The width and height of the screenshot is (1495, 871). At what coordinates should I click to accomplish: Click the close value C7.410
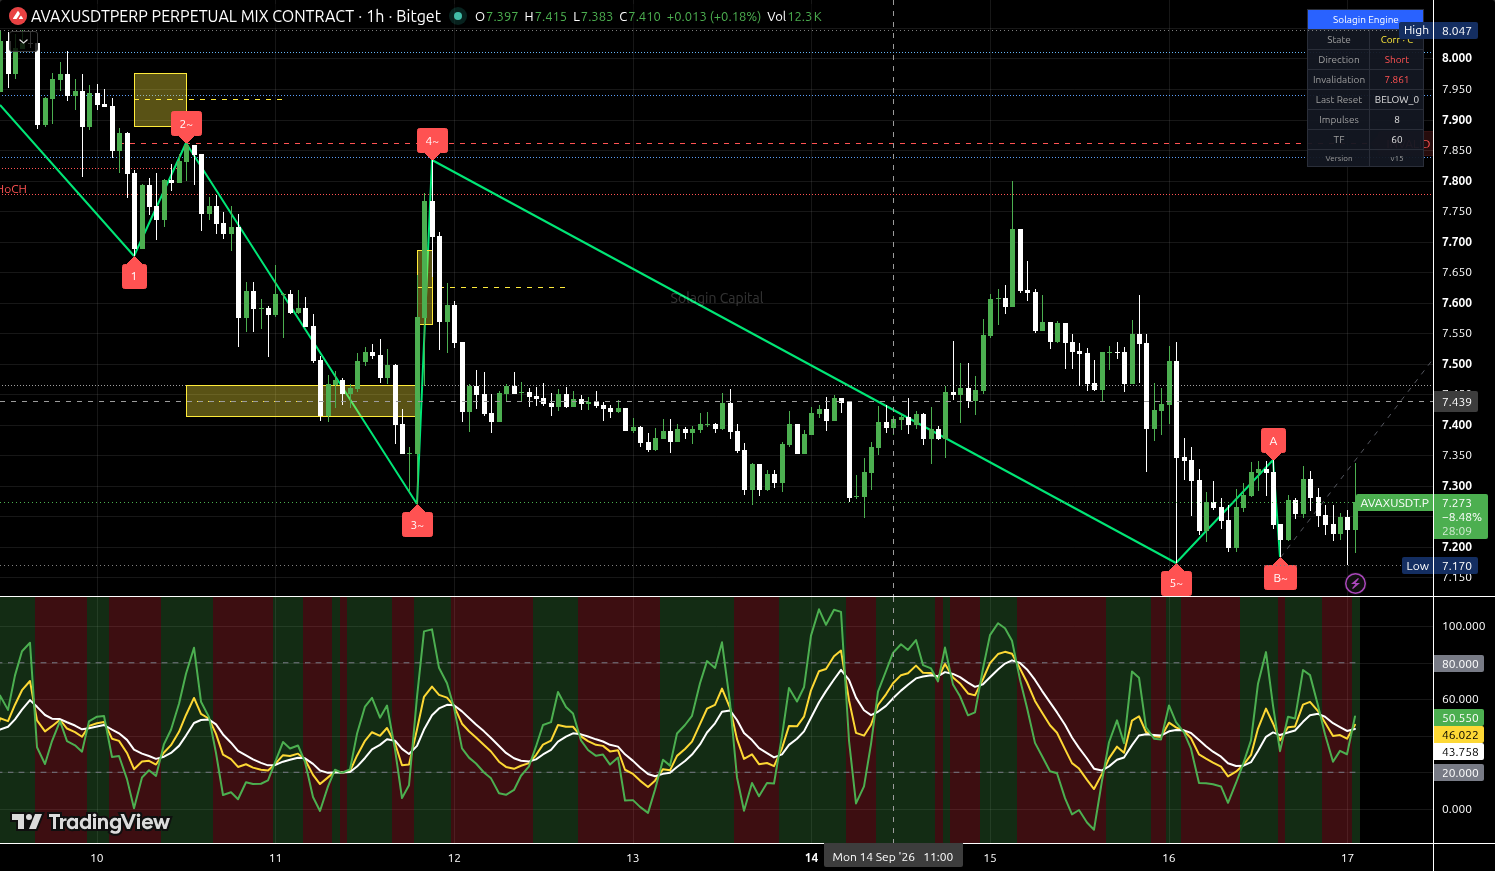coord(640,16)
